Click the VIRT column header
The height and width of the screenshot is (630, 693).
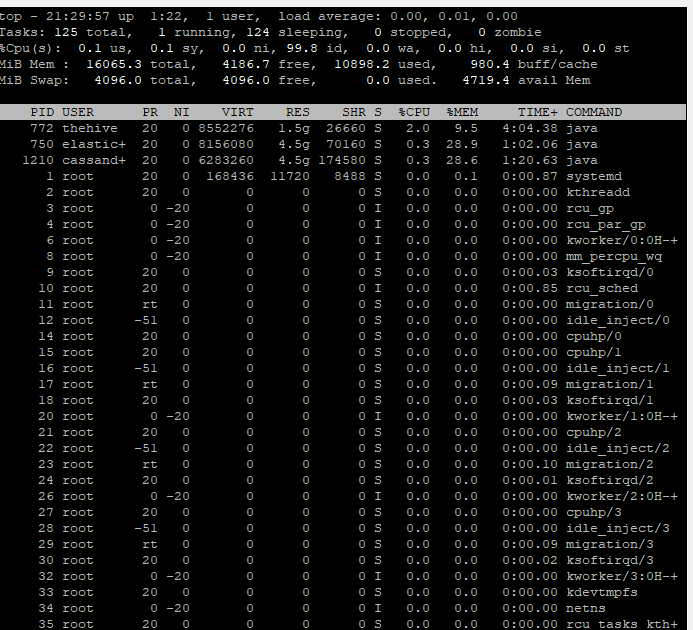pos(237,112)
